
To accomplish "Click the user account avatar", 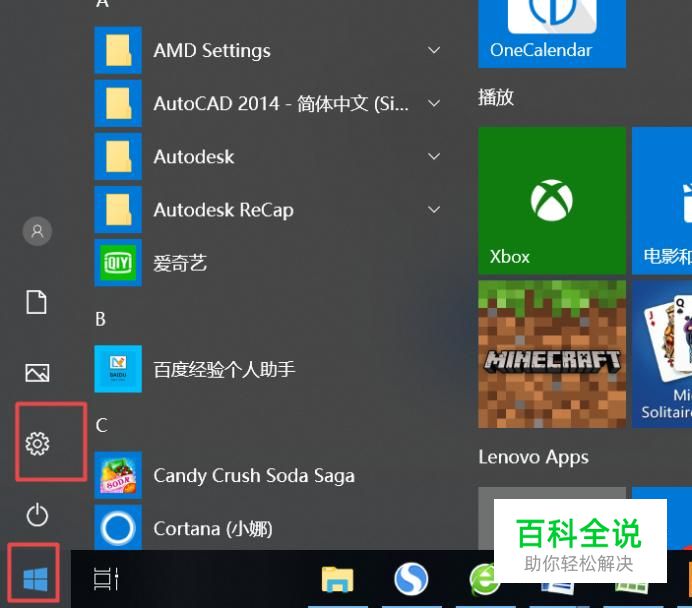I will [x=37, y=231].
